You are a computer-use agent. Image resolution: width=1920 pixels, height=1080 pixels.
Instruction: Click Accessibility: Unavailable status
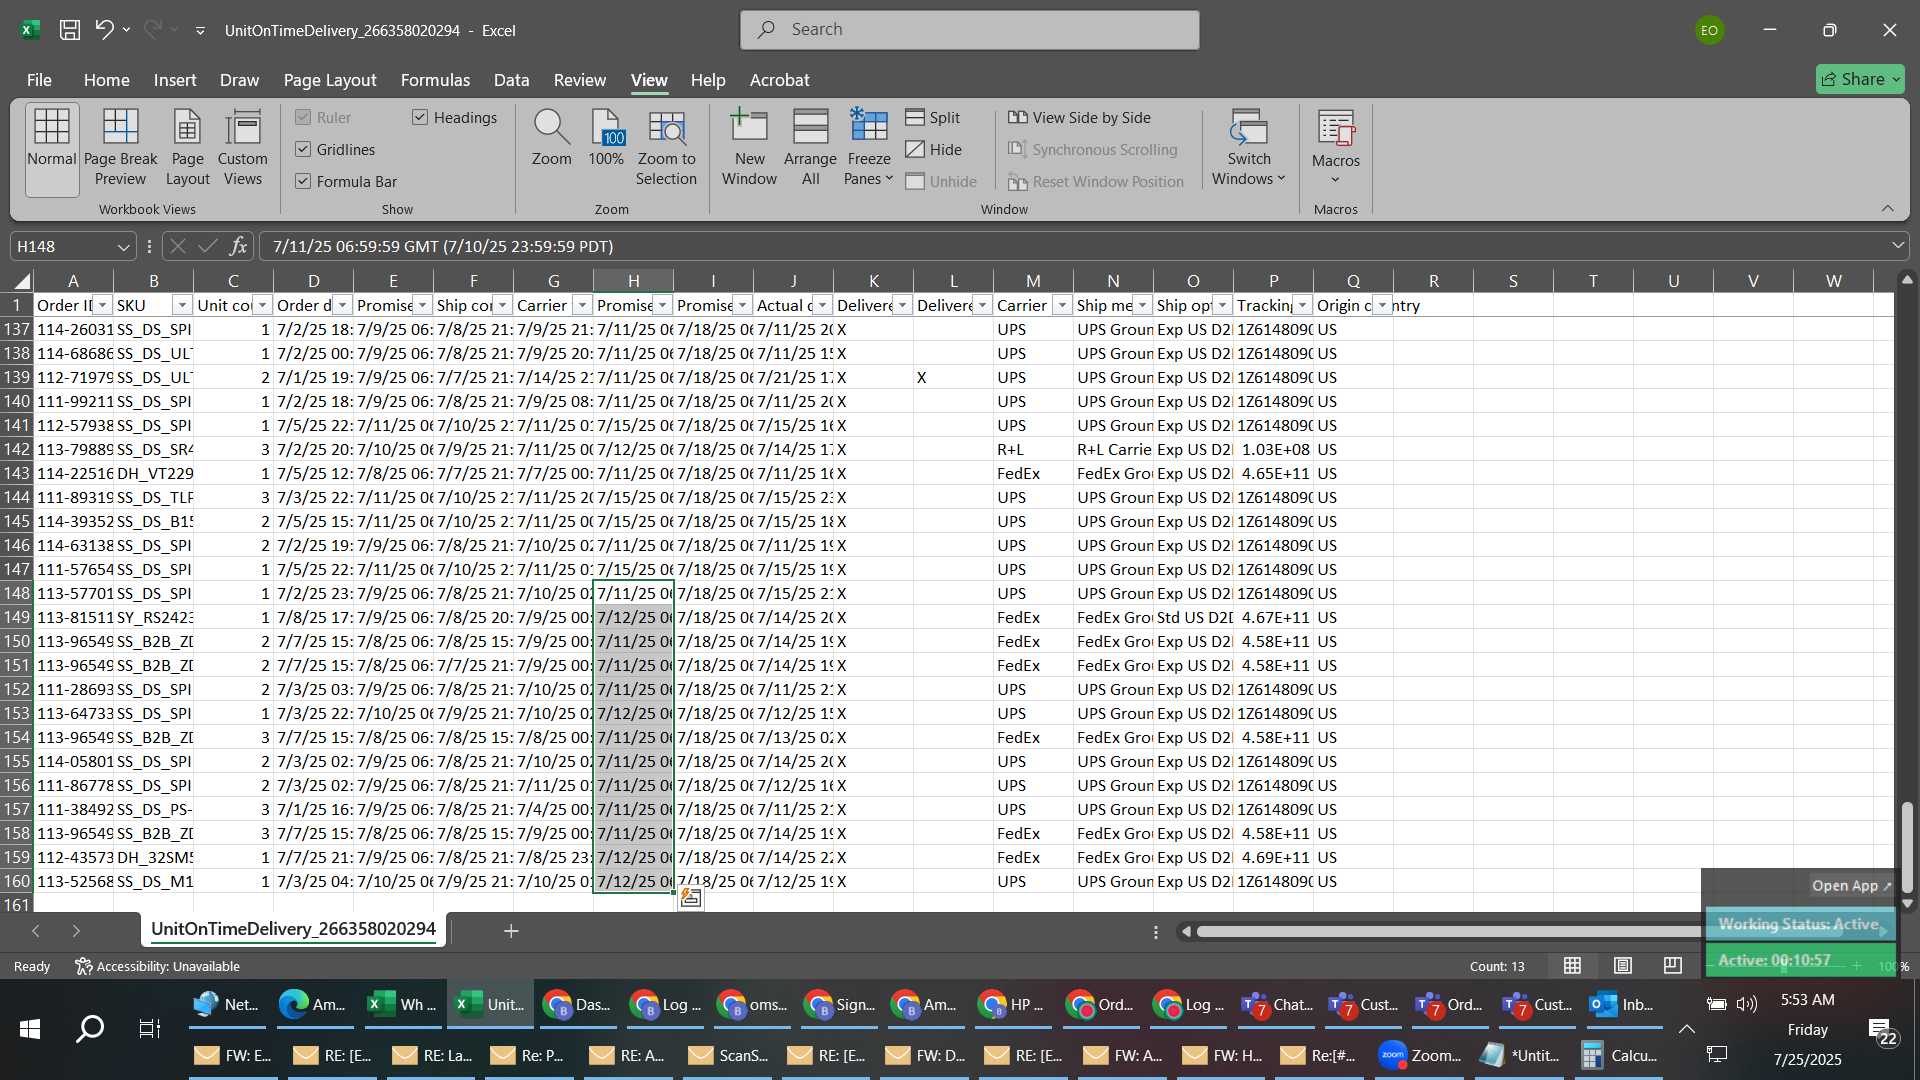point(157,966)
